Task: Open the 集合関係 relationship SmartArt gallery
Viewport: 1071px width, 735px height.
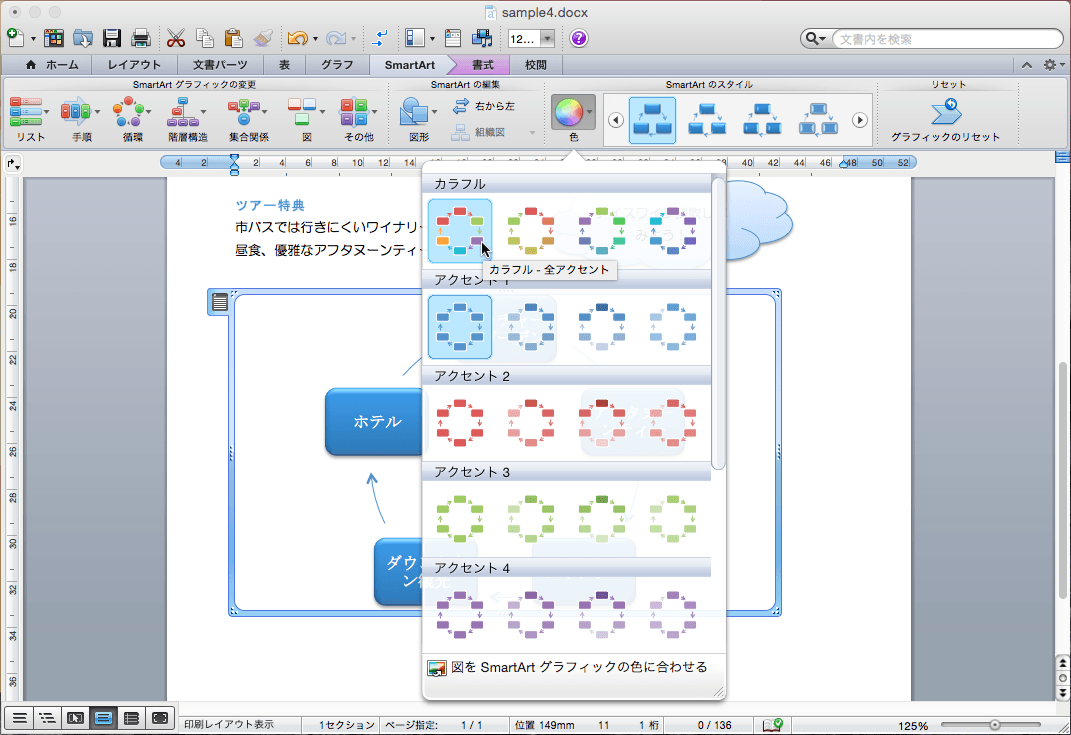Action: (248, 119)
